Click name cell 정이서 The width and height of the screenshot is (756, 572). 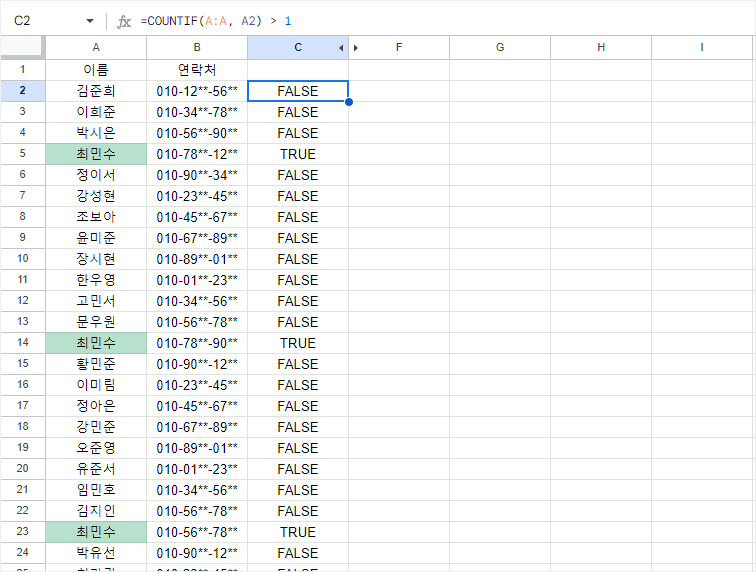[x=96, y=175]
